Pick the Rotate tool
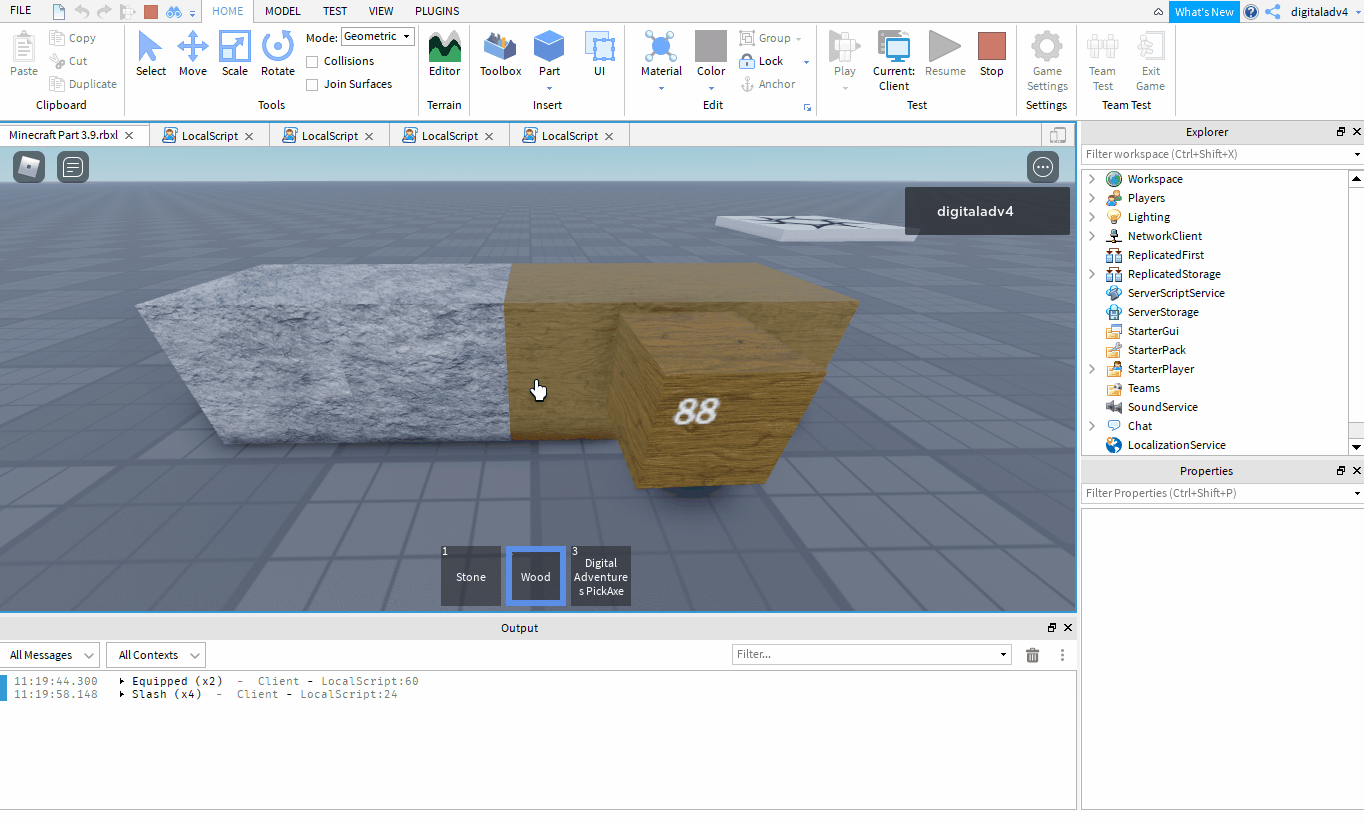The height and width of the screenshot is (825, 1364). click(x=278, y=54)
